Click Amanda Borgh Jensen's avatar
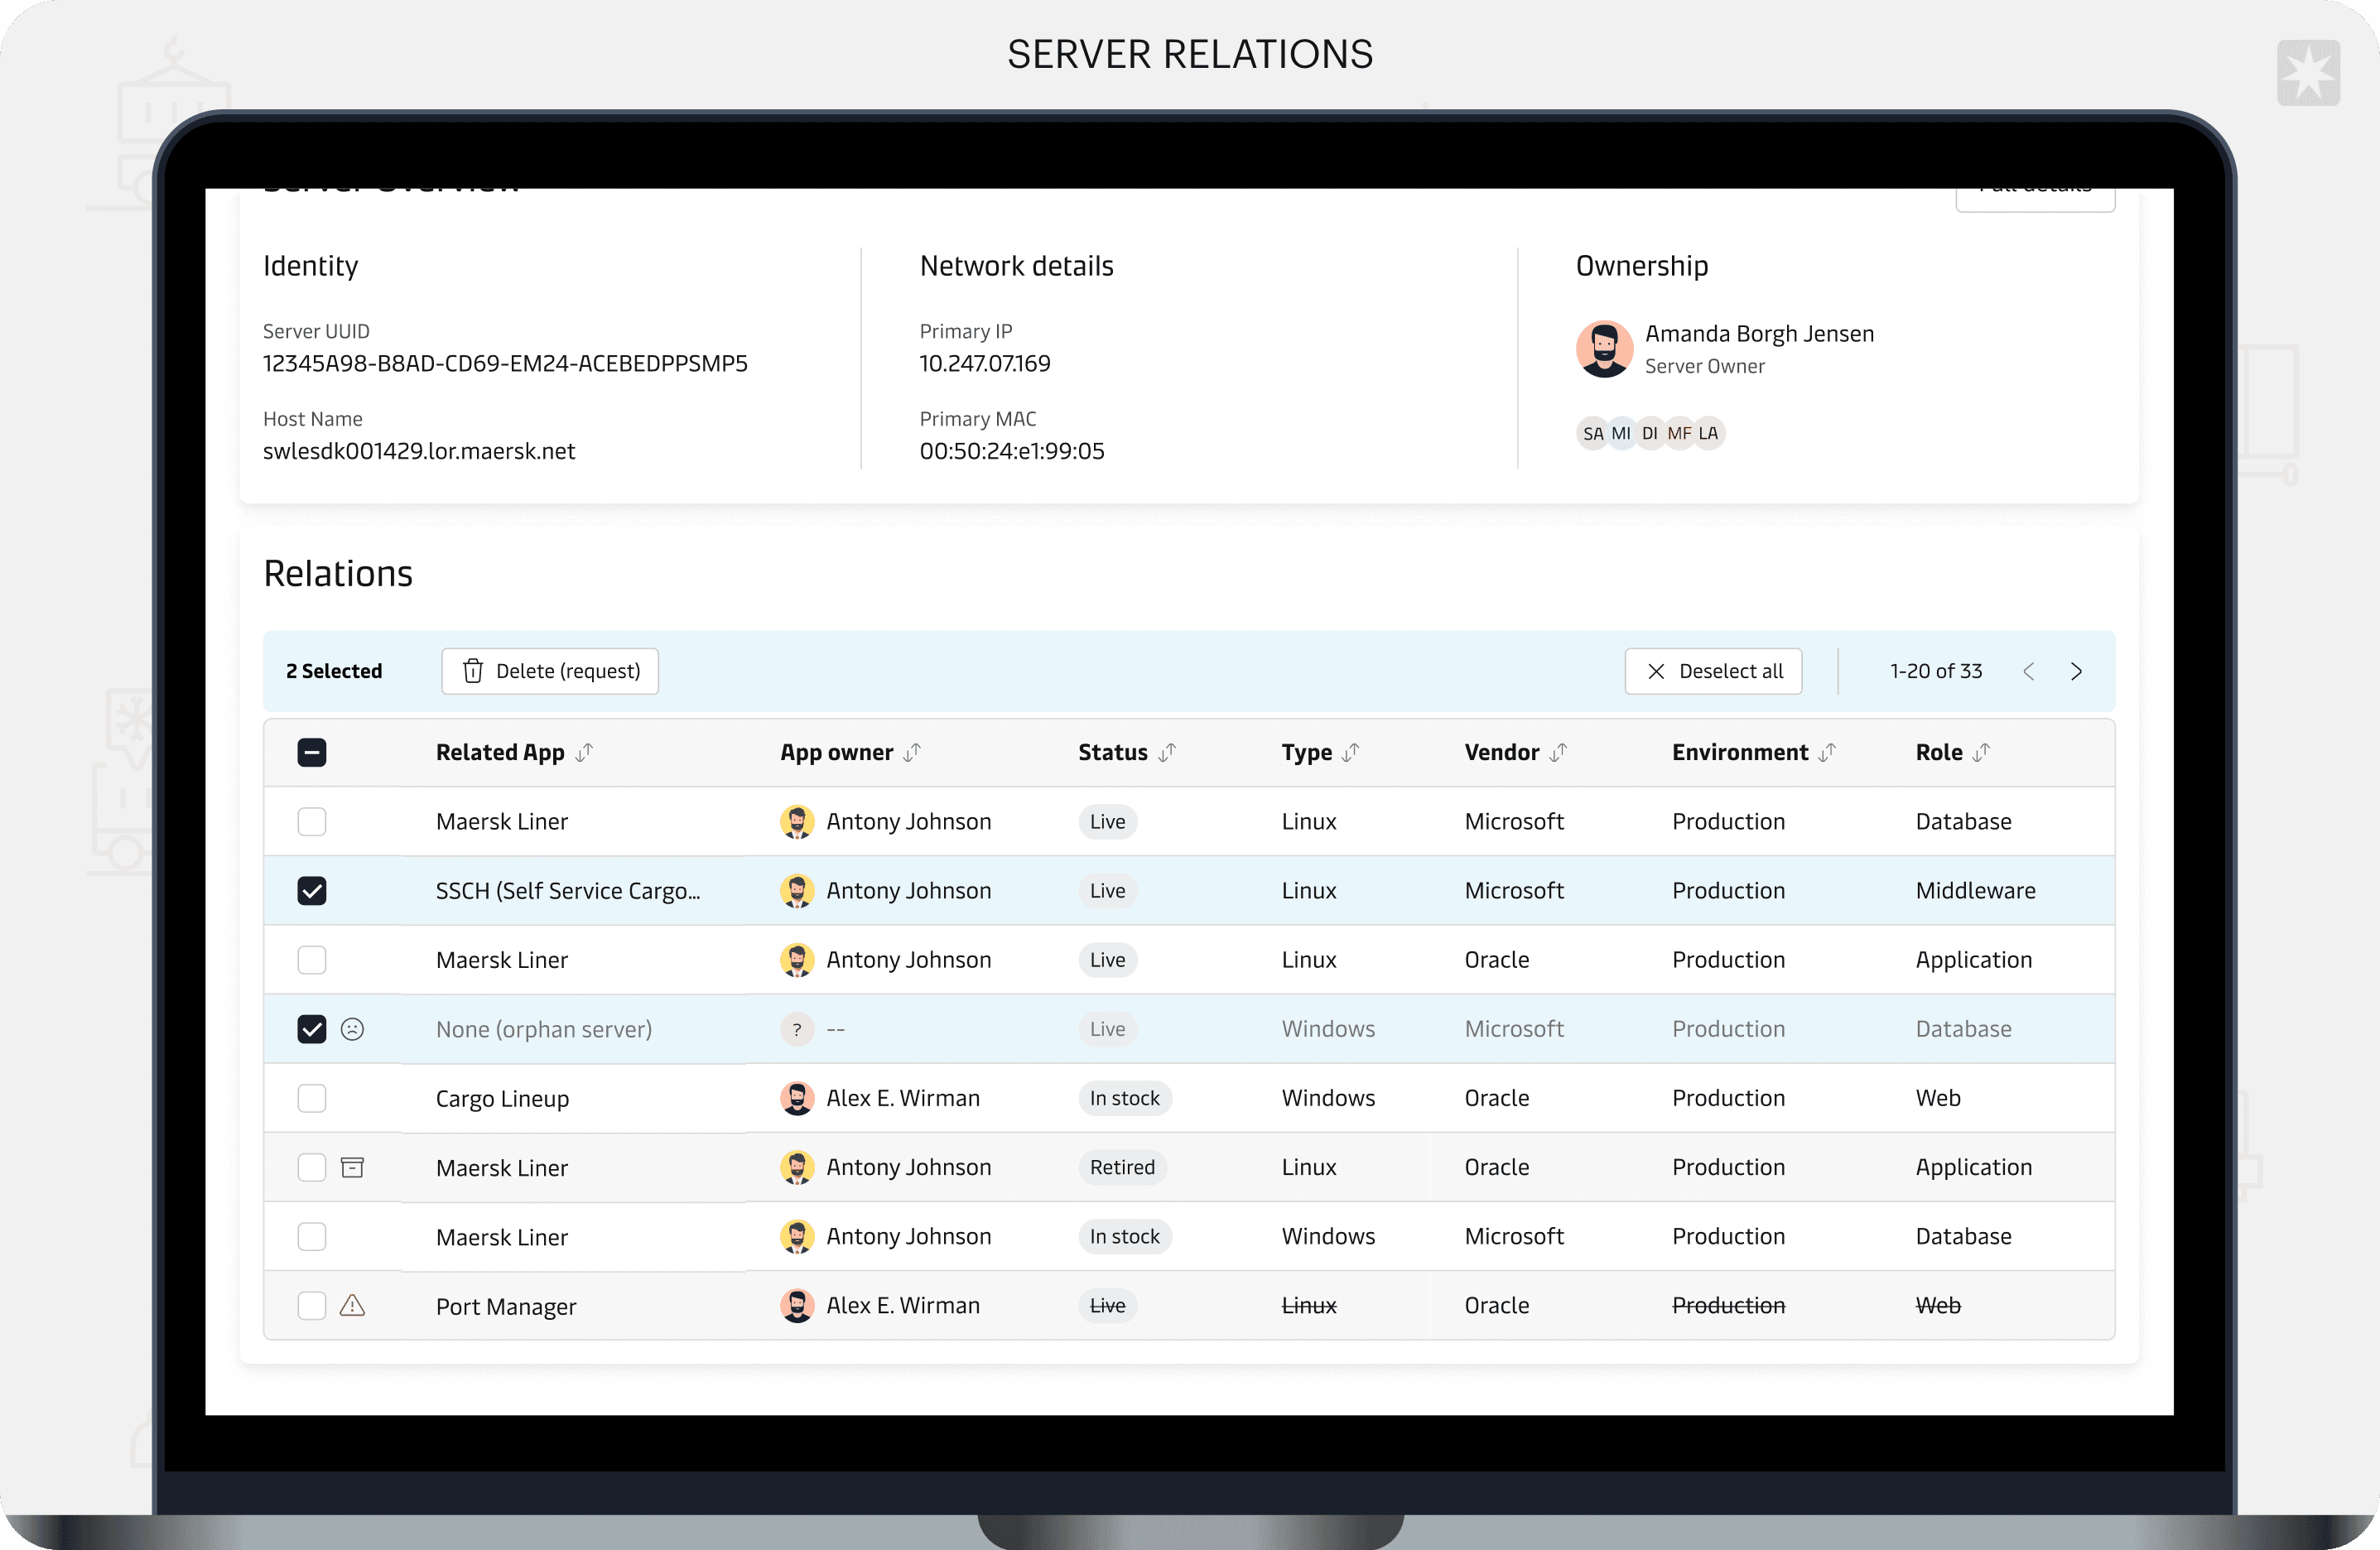 1604,348
